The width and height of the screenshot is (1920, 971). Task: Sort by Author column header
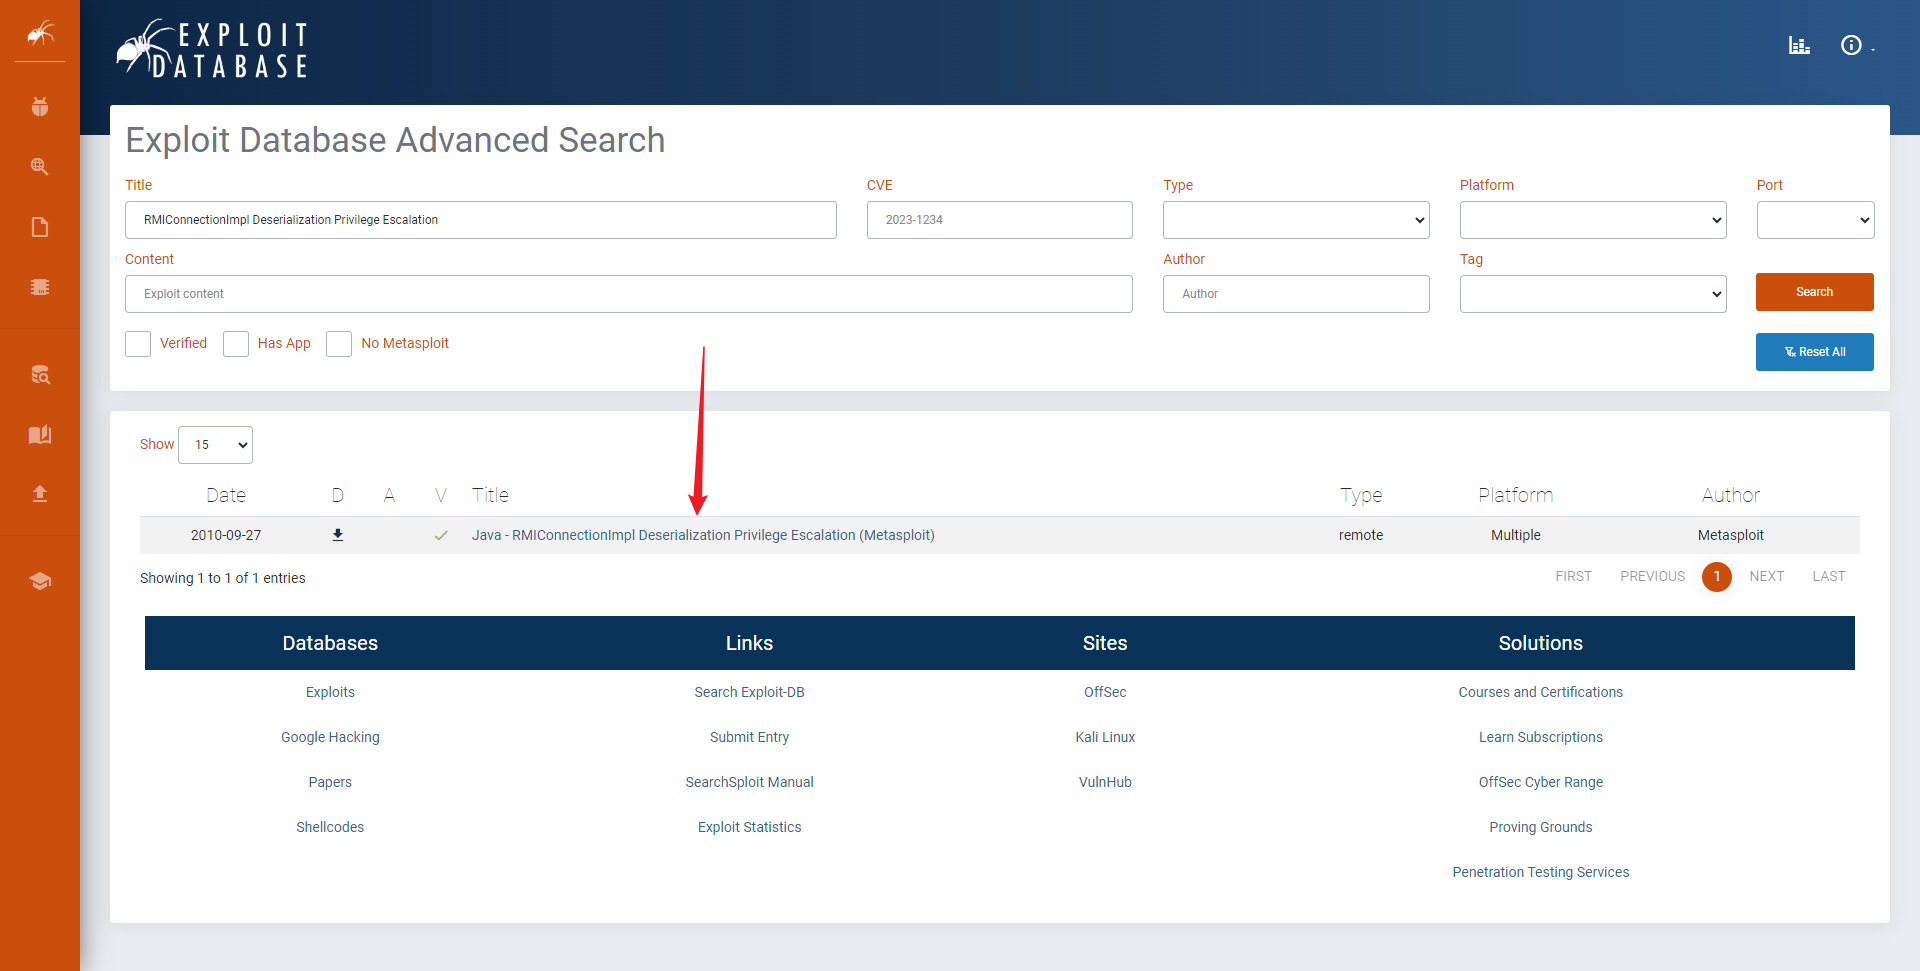pyautogui.click(x=1730, y=495)
